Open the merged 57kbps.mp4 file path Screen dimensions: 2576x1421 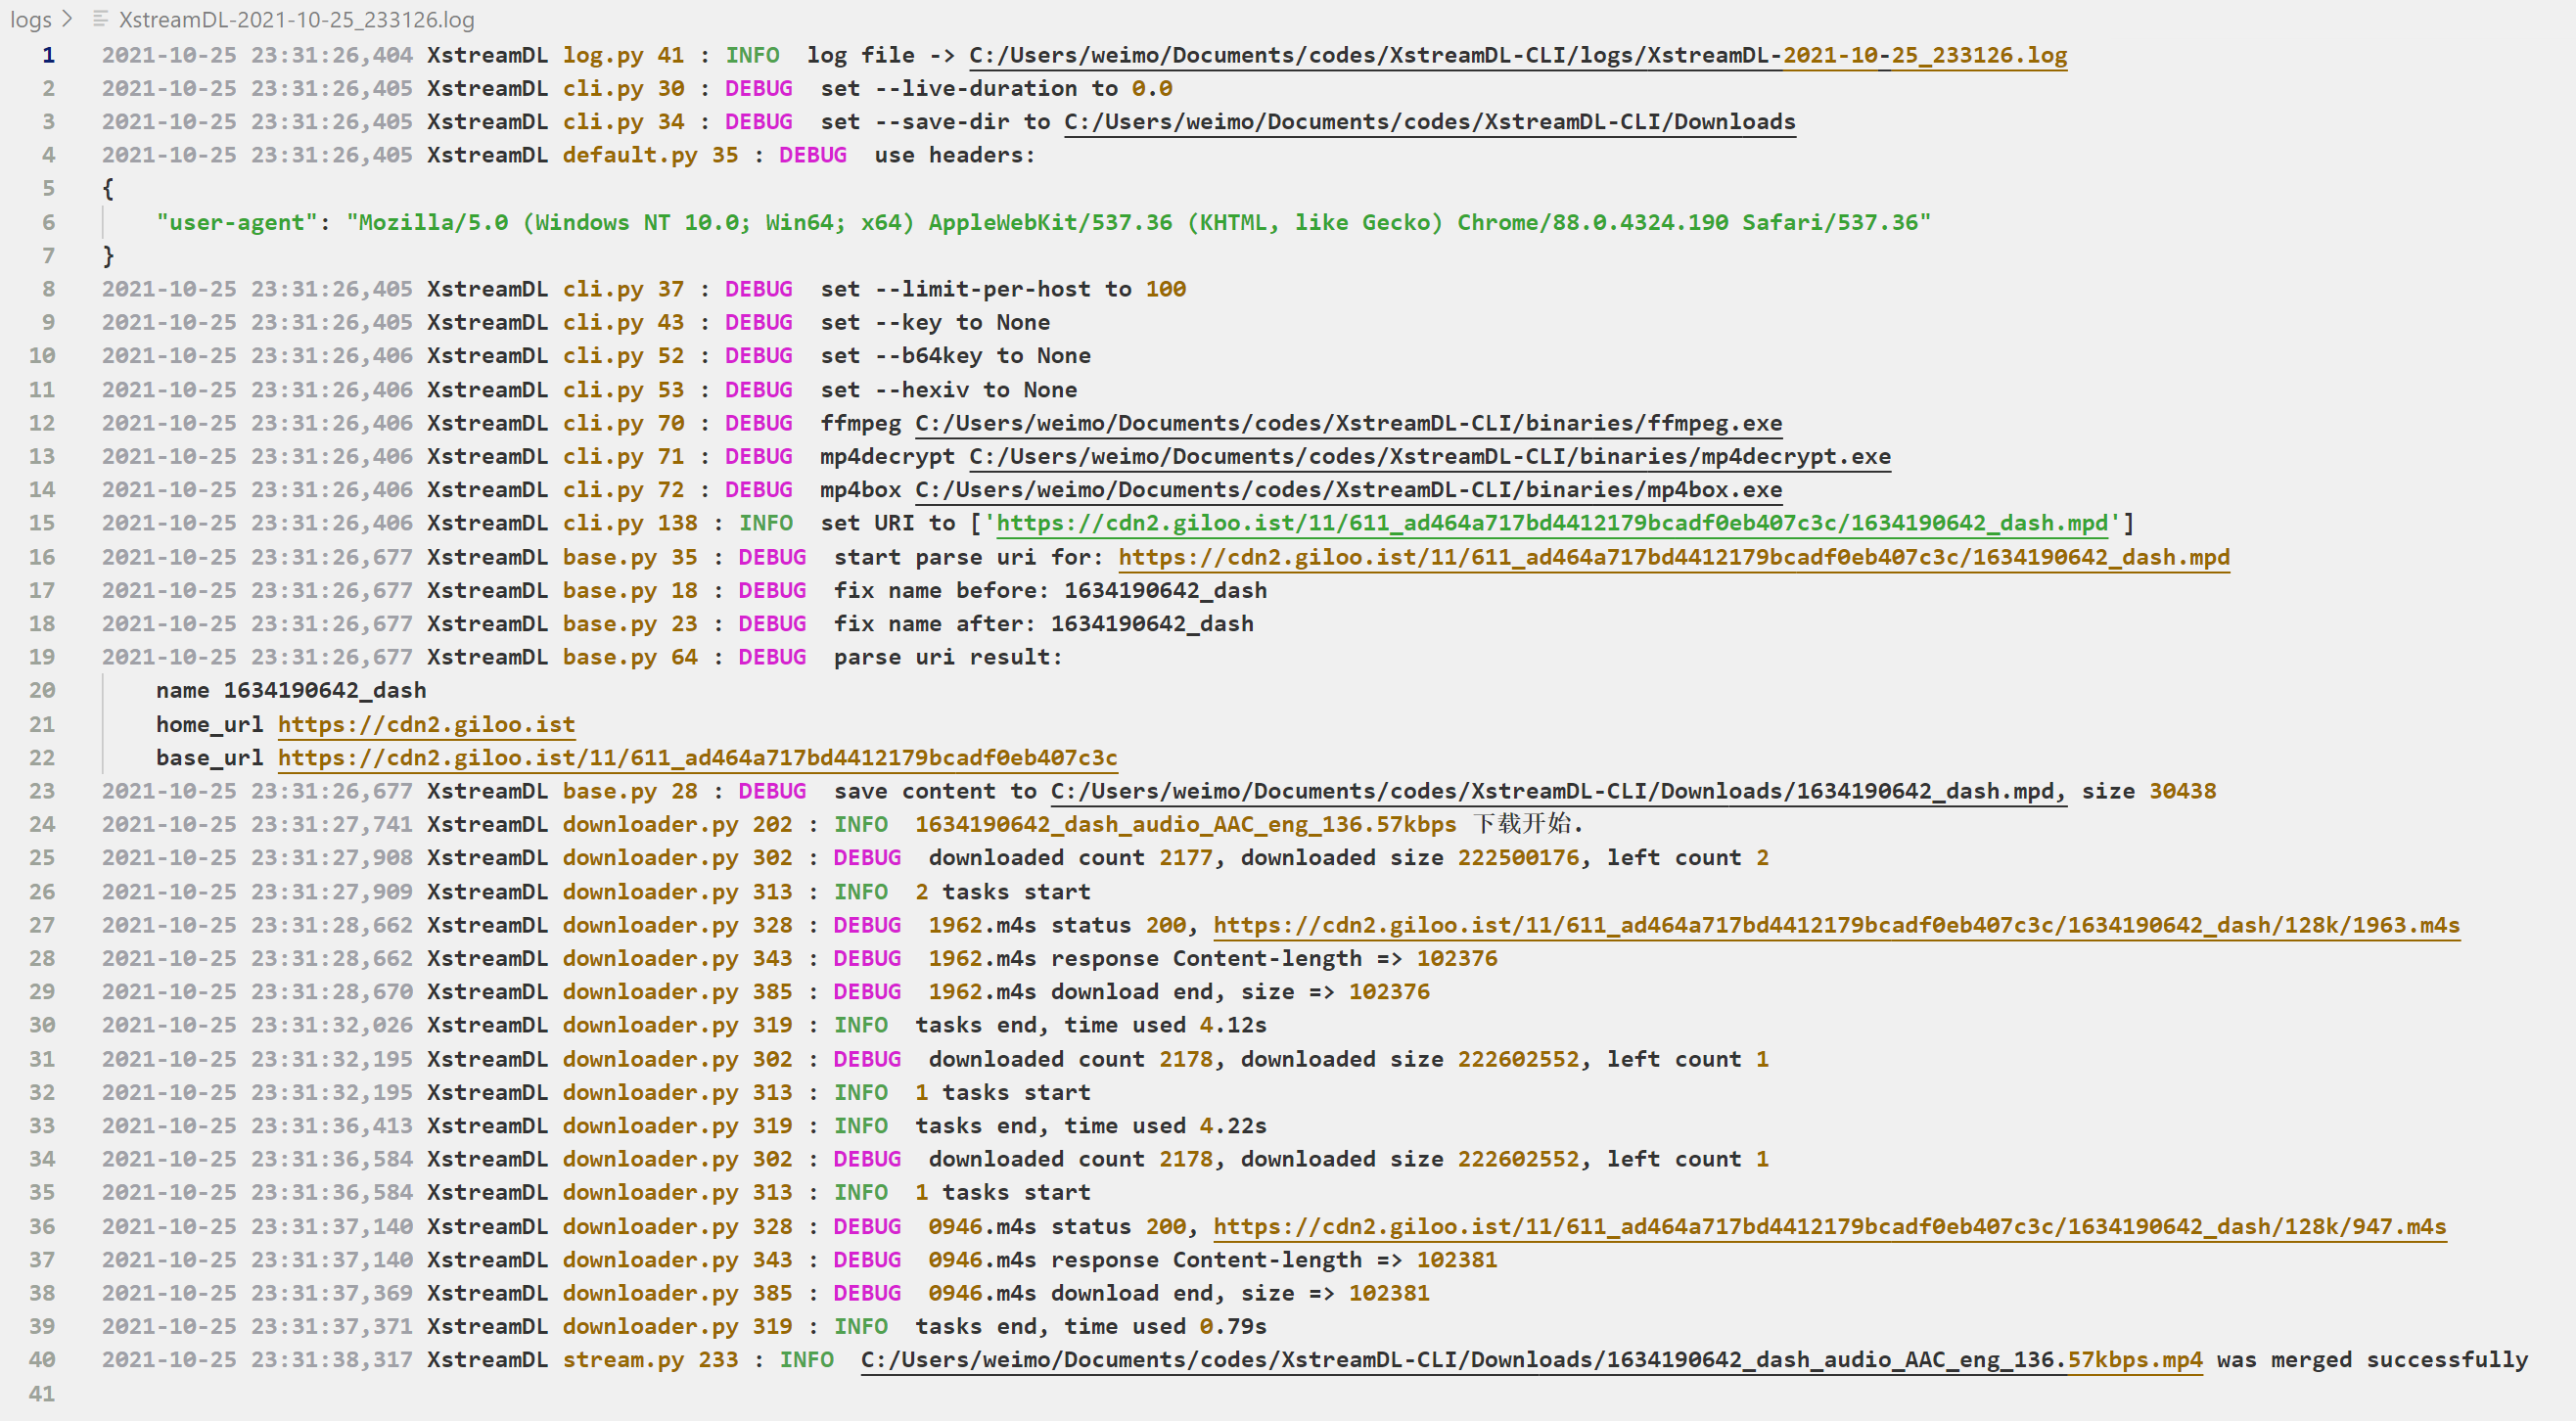1530,1360
